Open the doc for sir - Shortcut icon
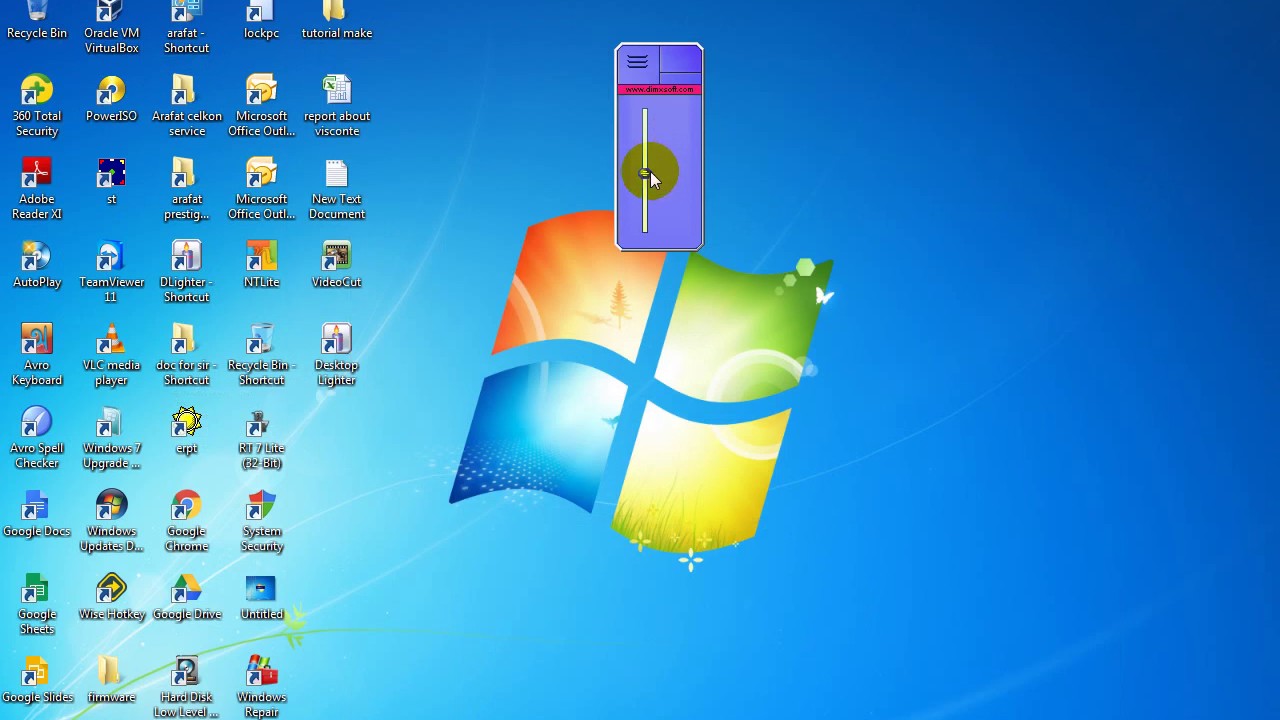Screen dimensions: 1280x720 click(x=186, y=354)
